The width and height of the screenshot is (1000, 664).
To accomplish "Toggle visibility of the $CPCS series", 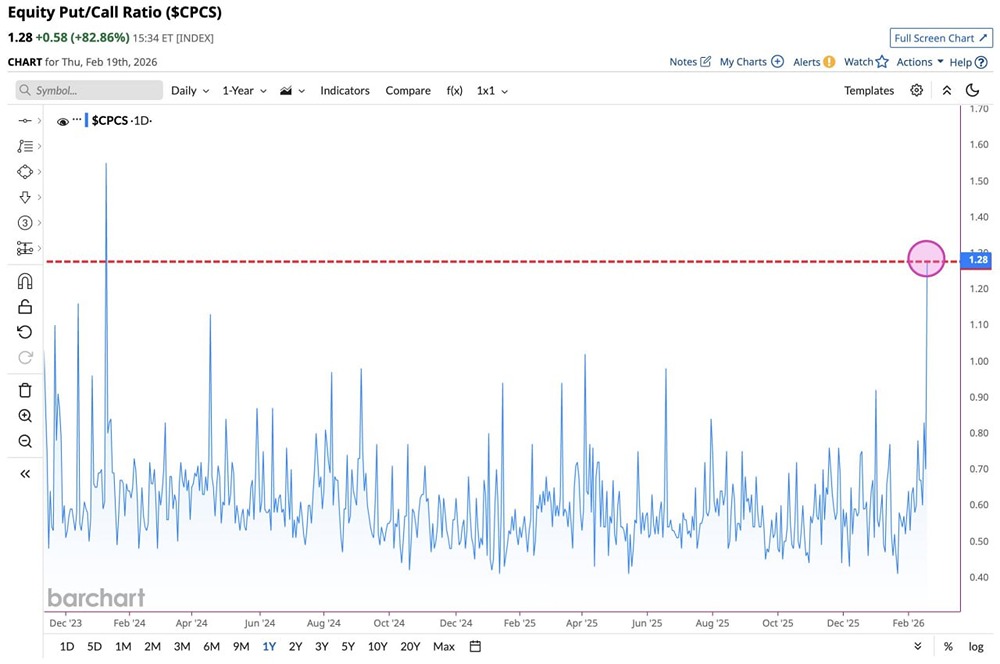I will [63, 121].
